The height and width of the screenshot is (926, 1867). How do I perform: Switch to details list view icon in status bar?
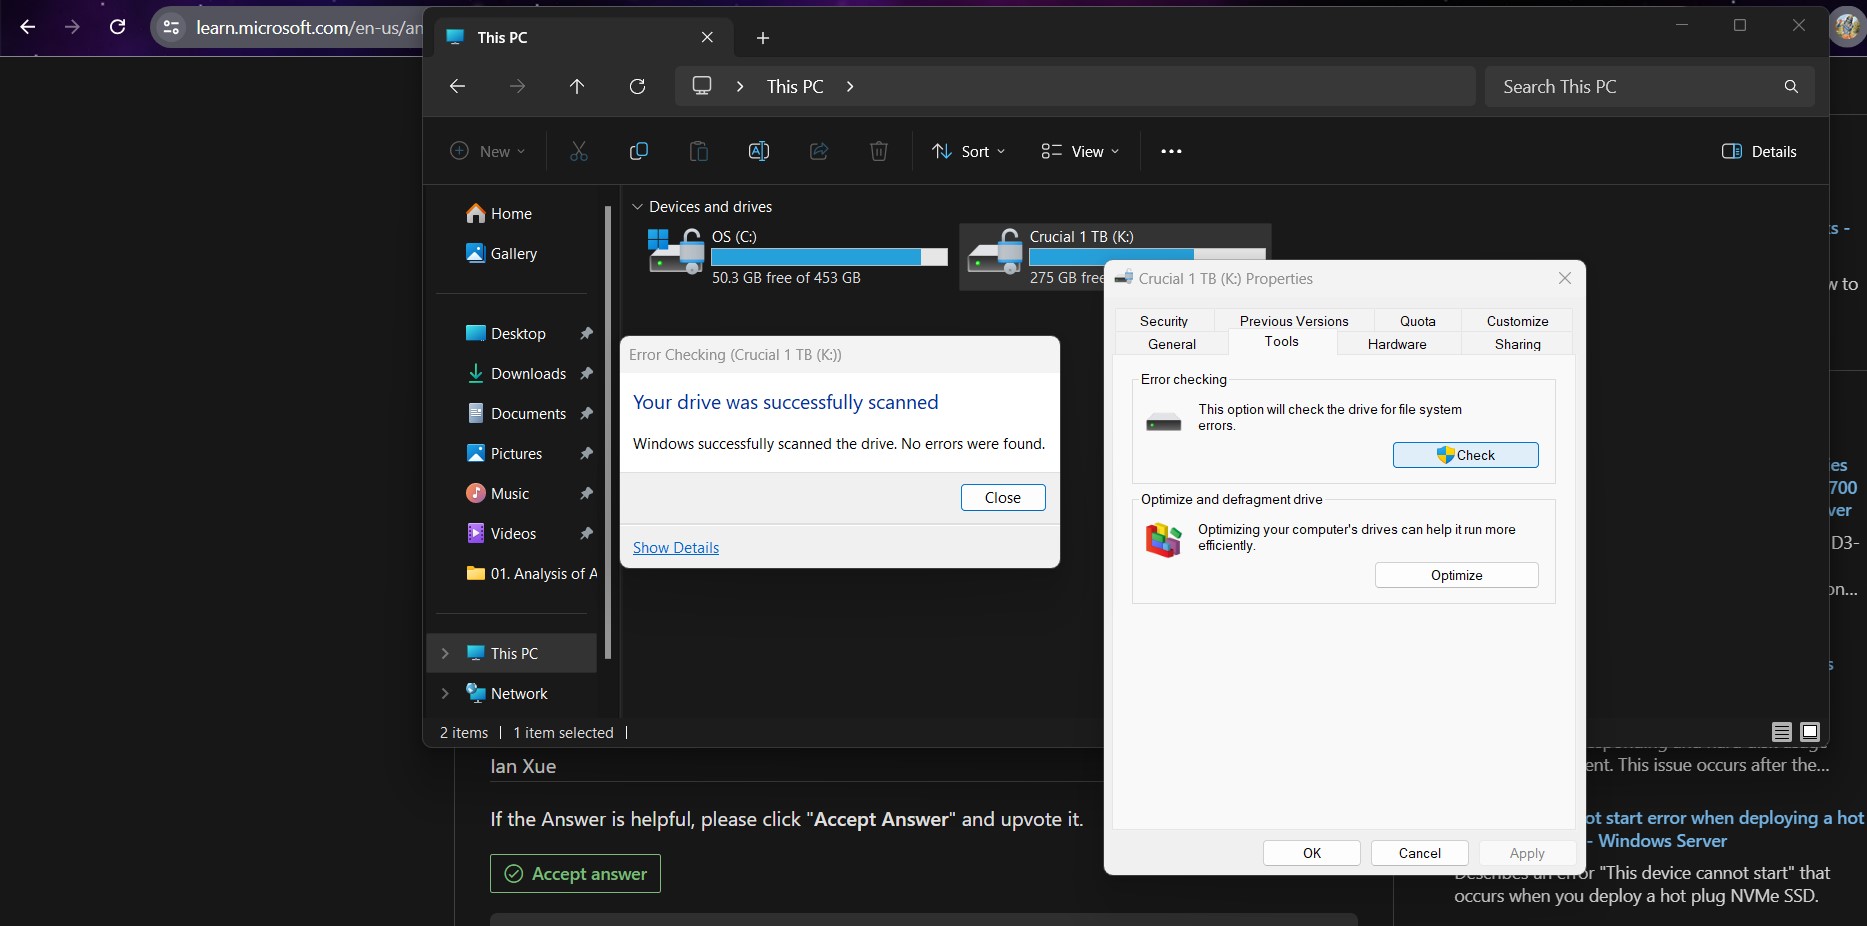[x=1781, y=732]
